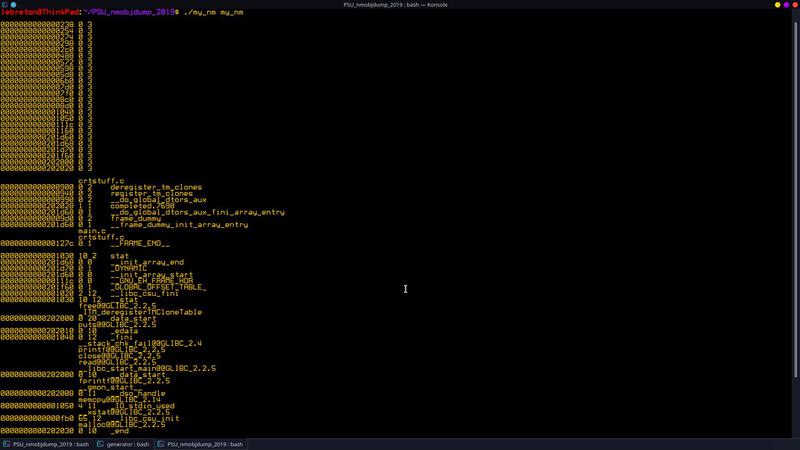Image resolution: width=800 pixels, height=450 pixels.
Task: Click the terminal's vertical scrollbar
Action: pos(796,200)
